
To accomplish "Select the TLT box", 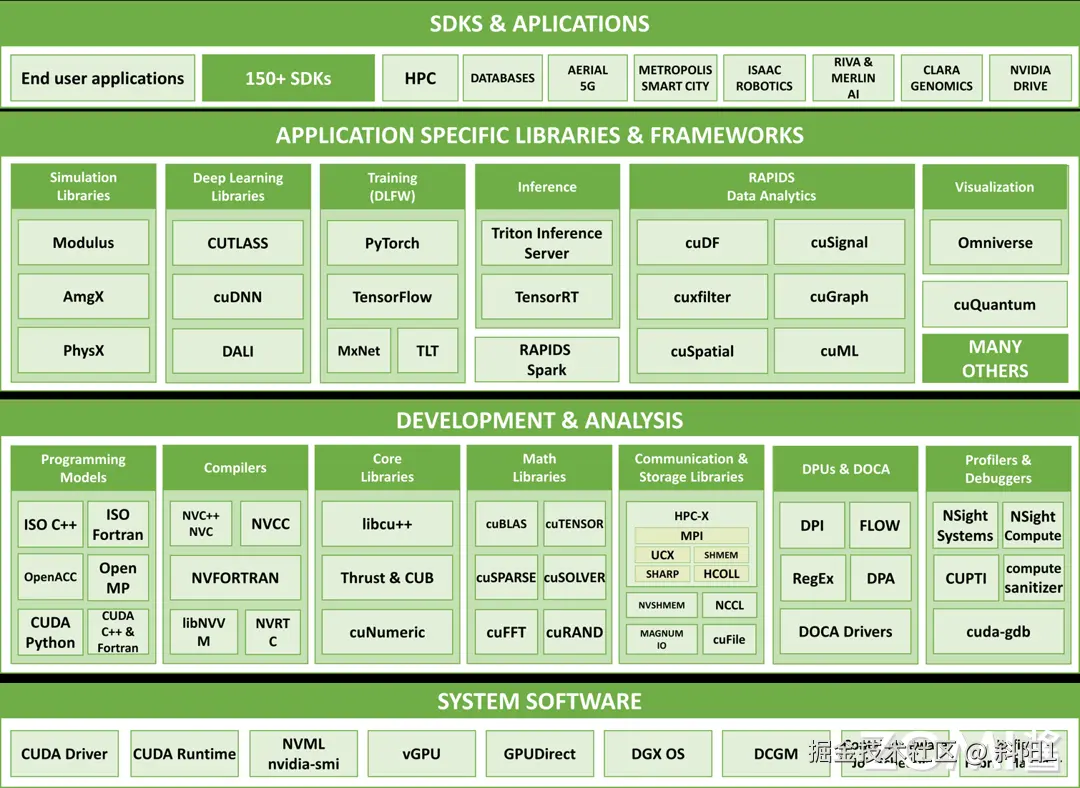I will (427, 351).
